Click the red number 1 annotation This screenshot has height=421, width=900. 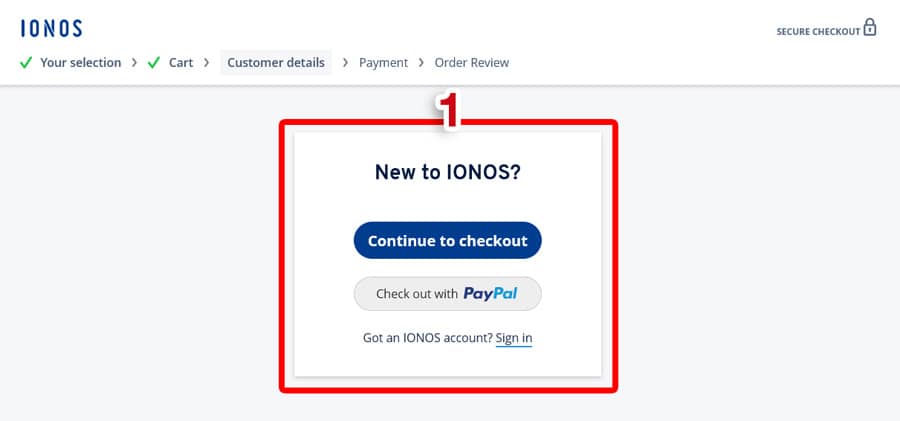pyautogui.click(x=449, y=109)
